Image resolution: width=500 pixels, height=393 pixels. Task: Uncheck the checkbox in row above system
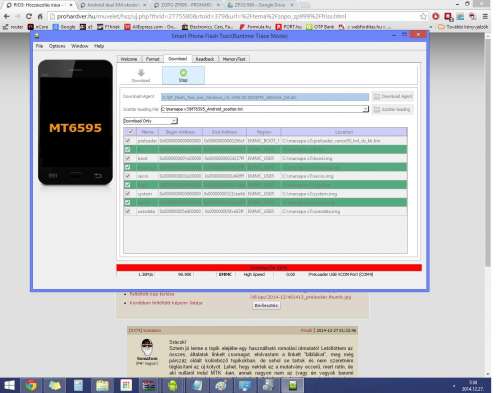(x=127, y=185)
